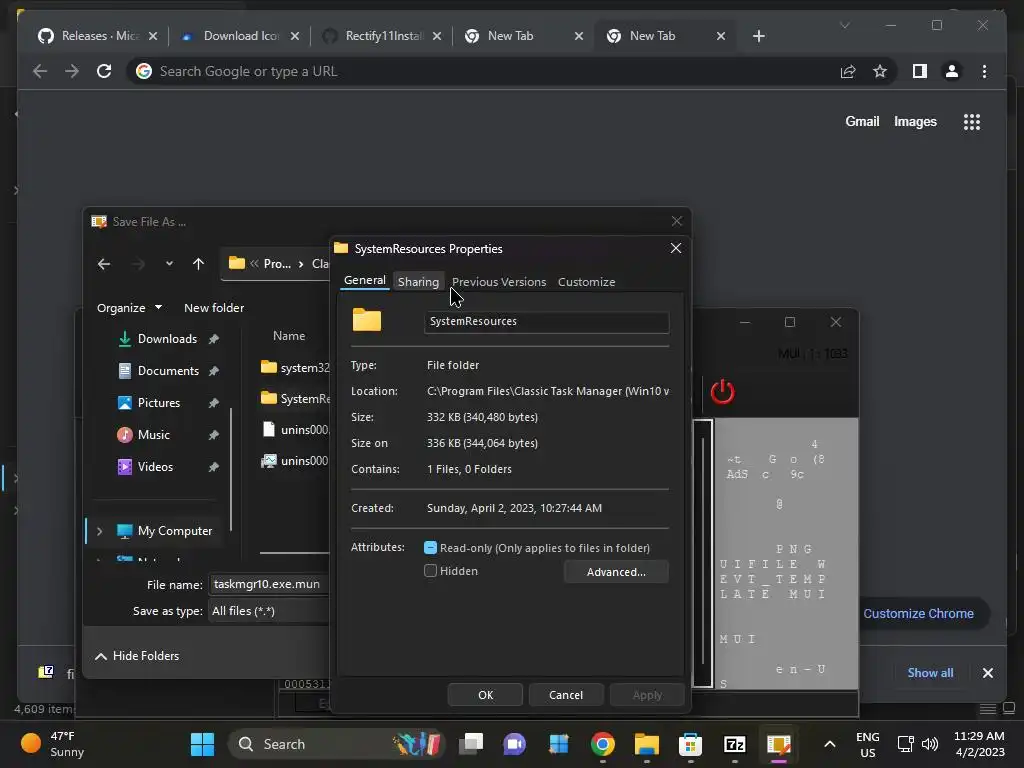Open the Windows Start menu

click(202, 744)
